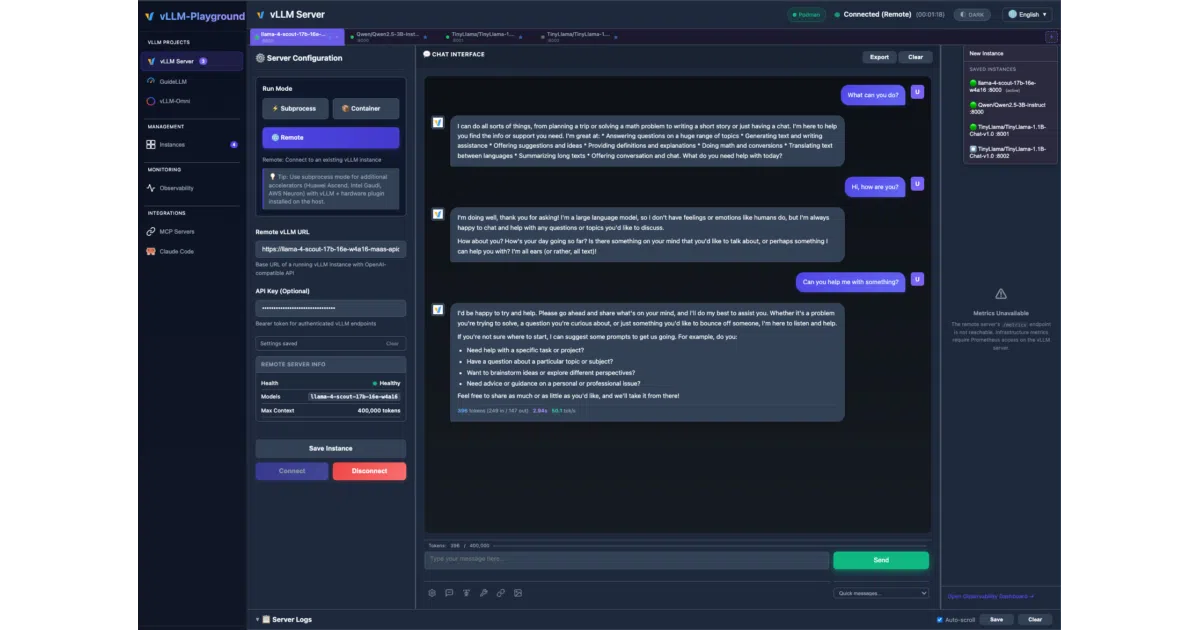Viewport: 1200px width, 630px height.
Task: Click the system prompt chat-bubble icon
Action: [x=449, y=593]
